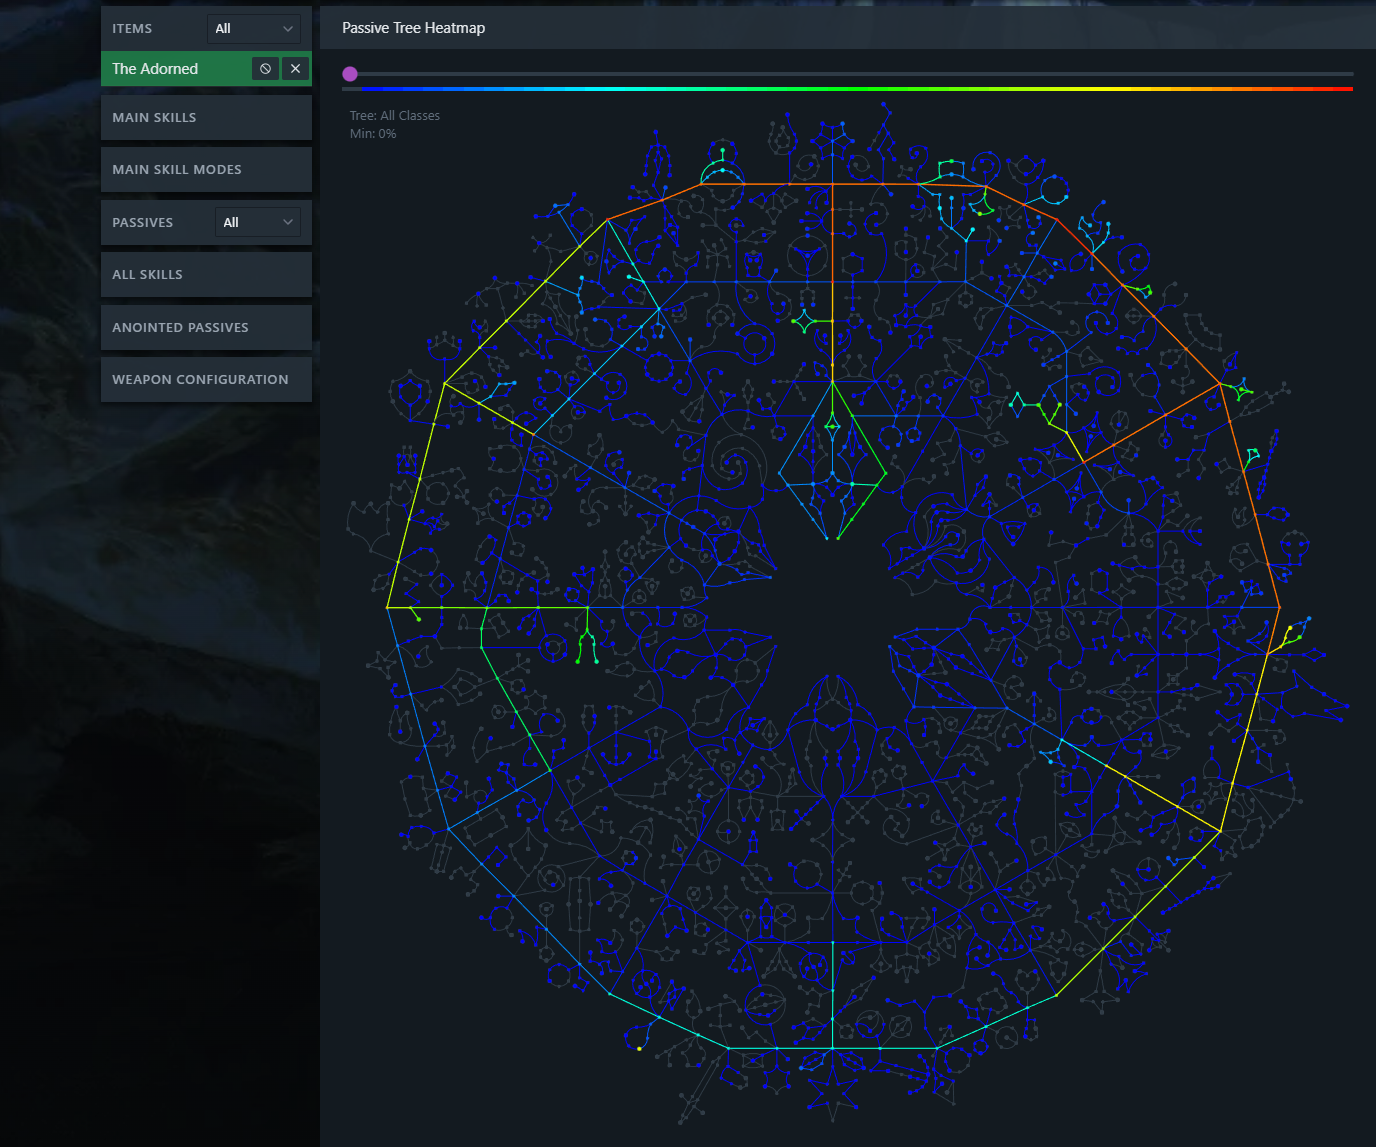Select The Adorned item tag
This screenshot has height=1147, width=1376.
[x=156, y=69]
